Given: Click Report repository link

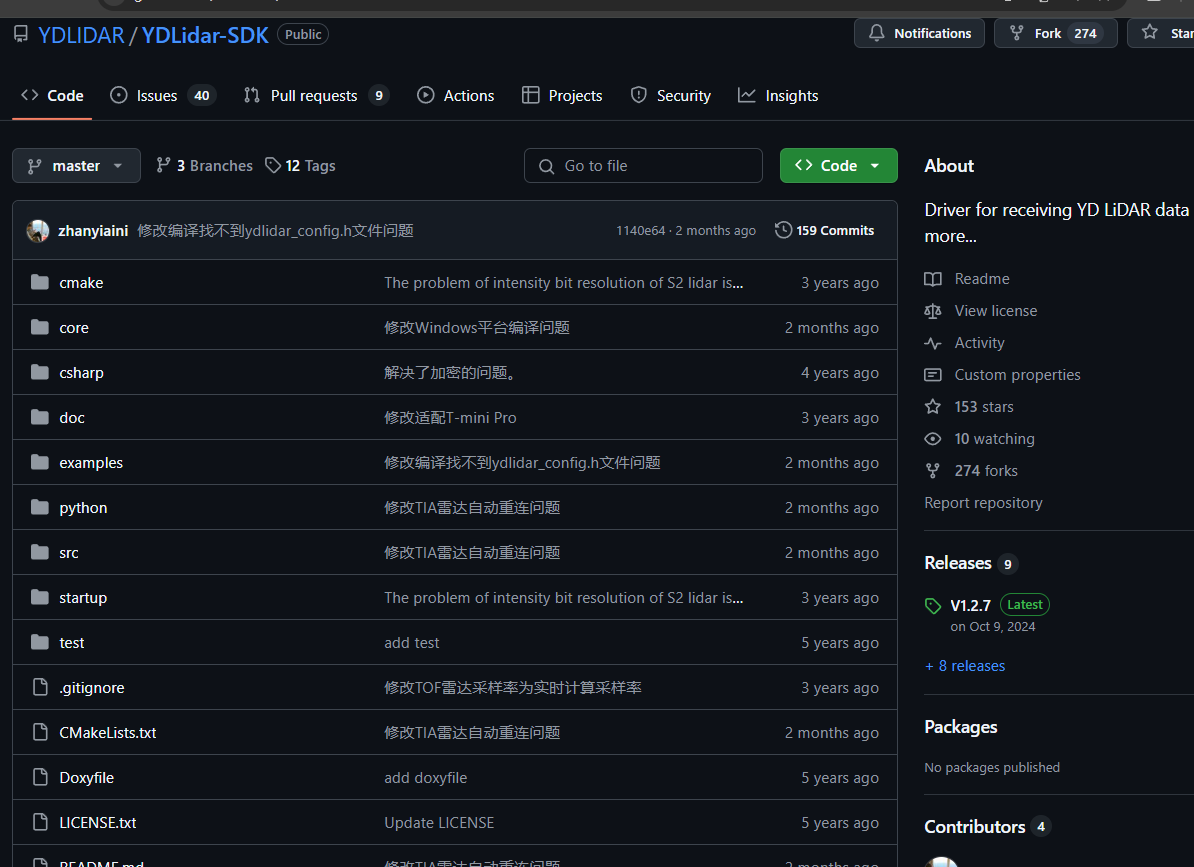Looking at the screenshot, I should (x=983, y=502).
